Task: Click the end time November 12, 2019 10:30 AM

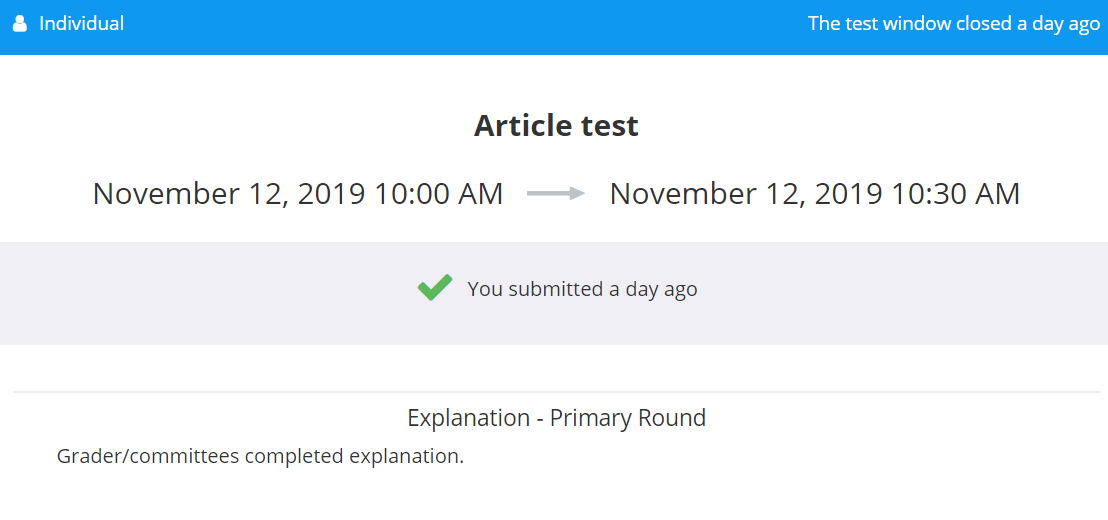Action: point(815,194)
